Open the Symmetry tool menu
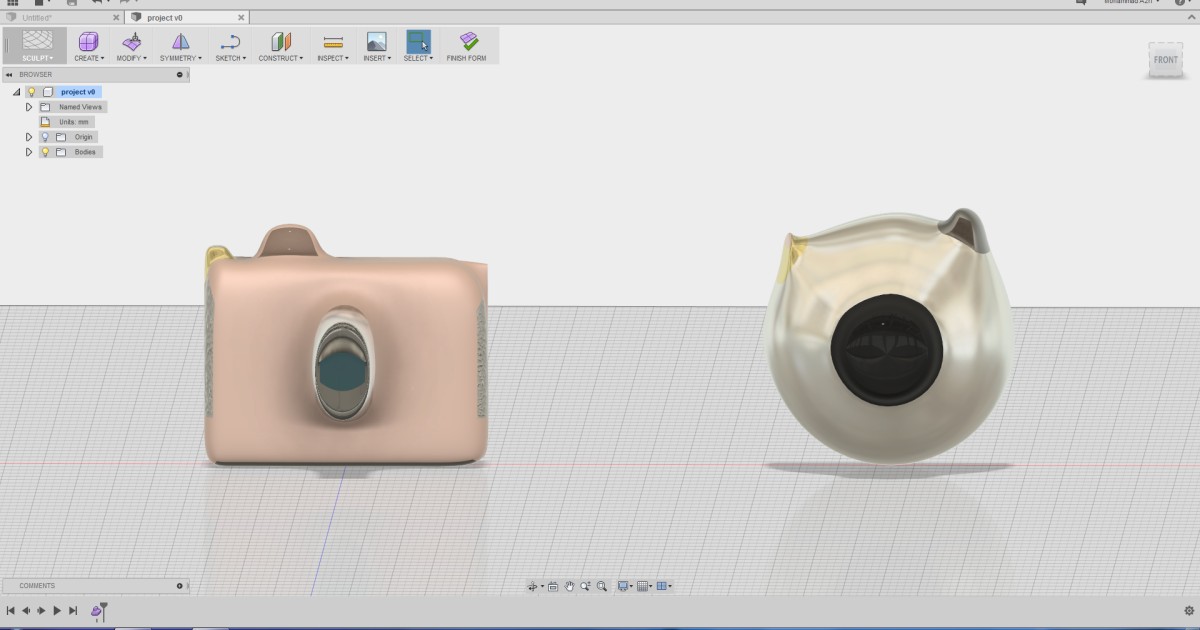The image size is (1200, 630). coord(180,45)
